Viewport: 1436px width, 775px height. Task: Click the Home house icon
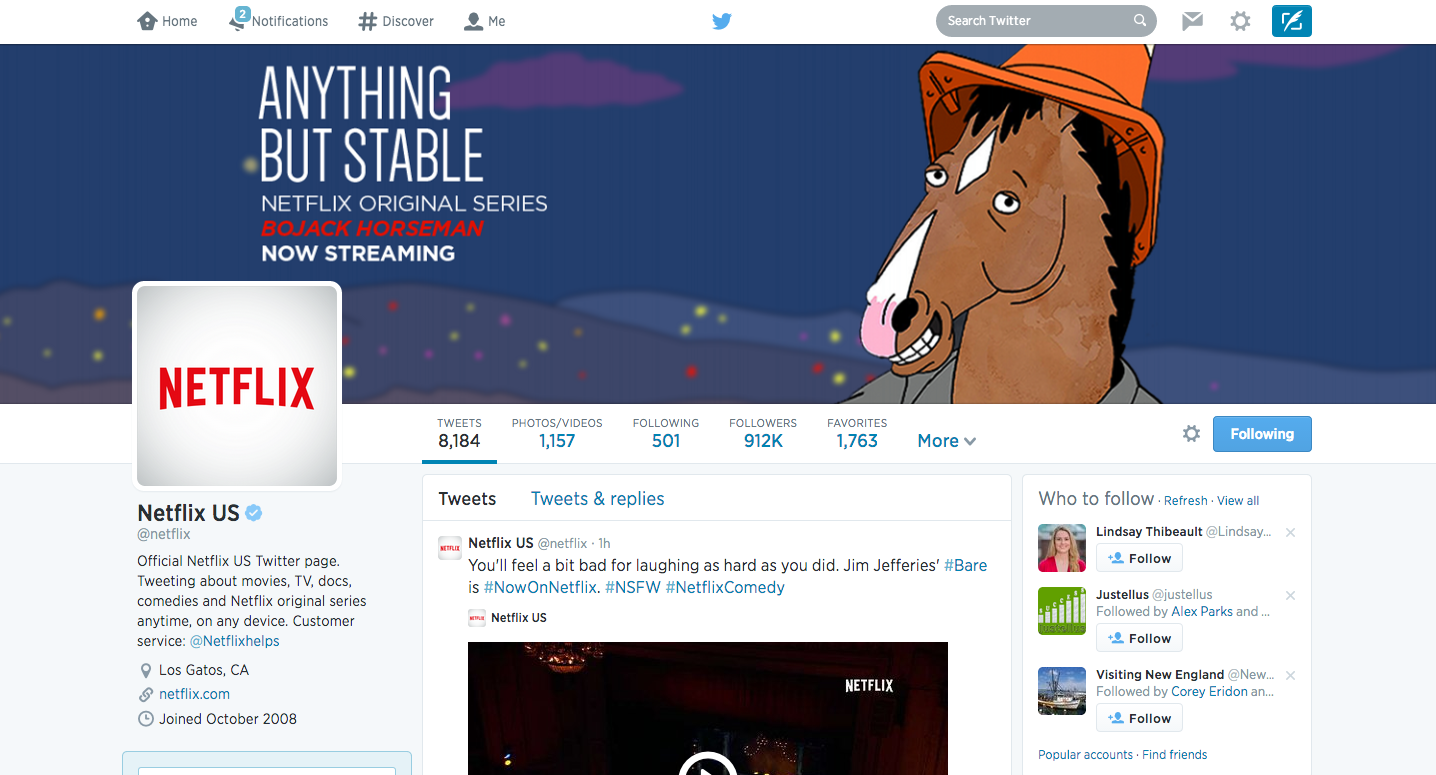pos(147,20)
